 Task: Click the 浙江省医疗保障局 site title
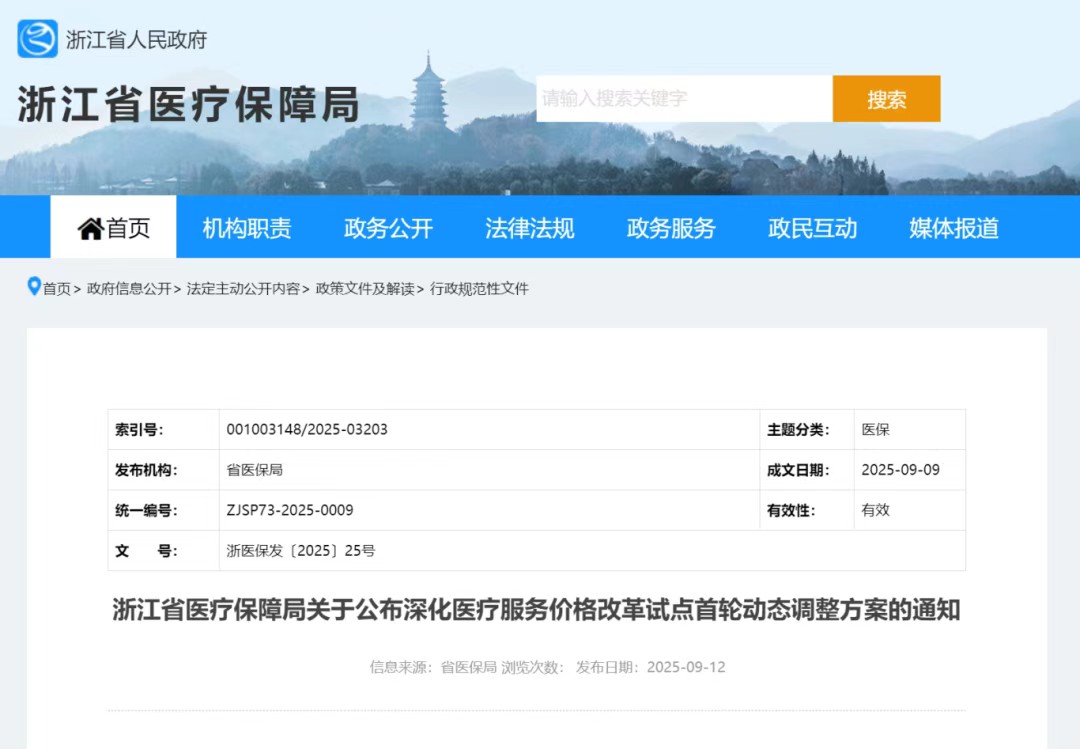[x=188, y=105]
